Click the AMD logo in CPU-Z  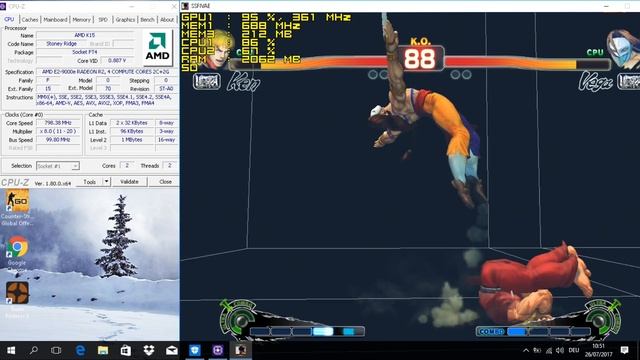(x=158, y=47)
